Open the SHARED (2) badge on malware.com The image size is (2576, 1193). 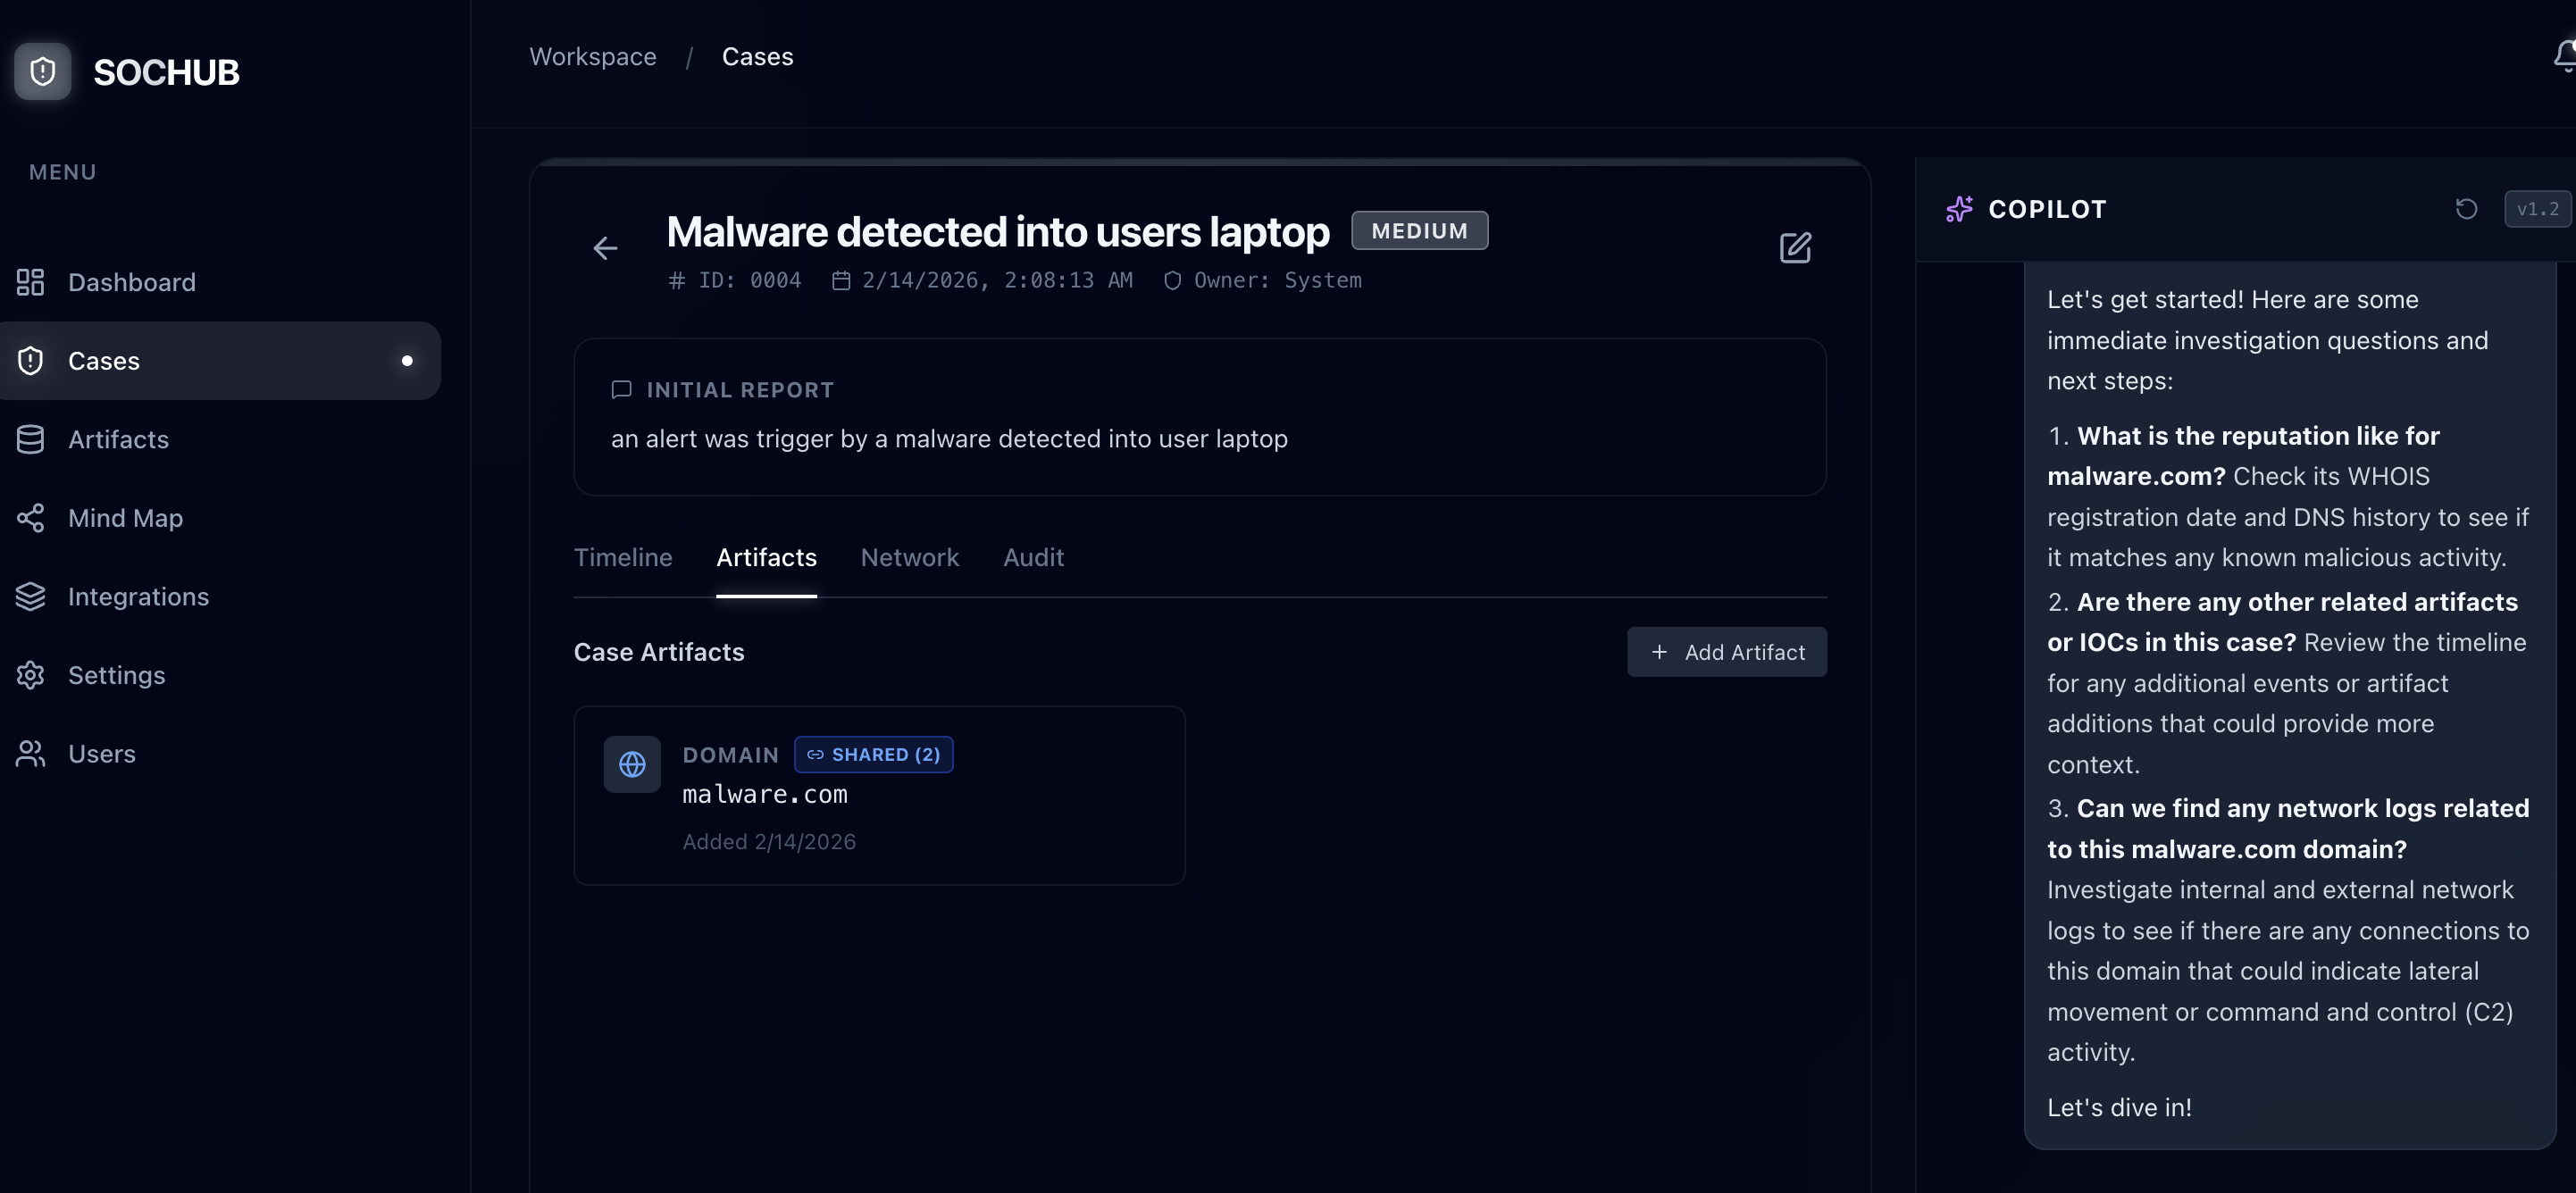(x=872, y=754)
